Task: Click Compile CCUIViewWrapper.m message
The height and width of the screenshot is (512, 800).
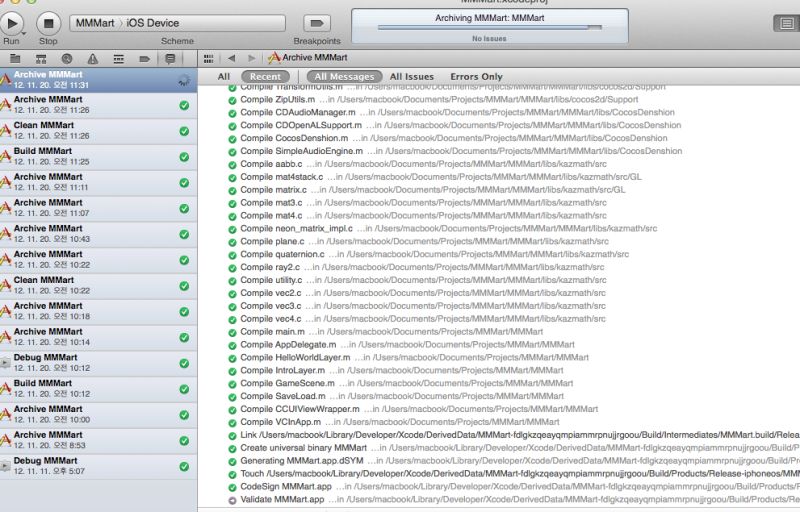Action: (413, 409)
